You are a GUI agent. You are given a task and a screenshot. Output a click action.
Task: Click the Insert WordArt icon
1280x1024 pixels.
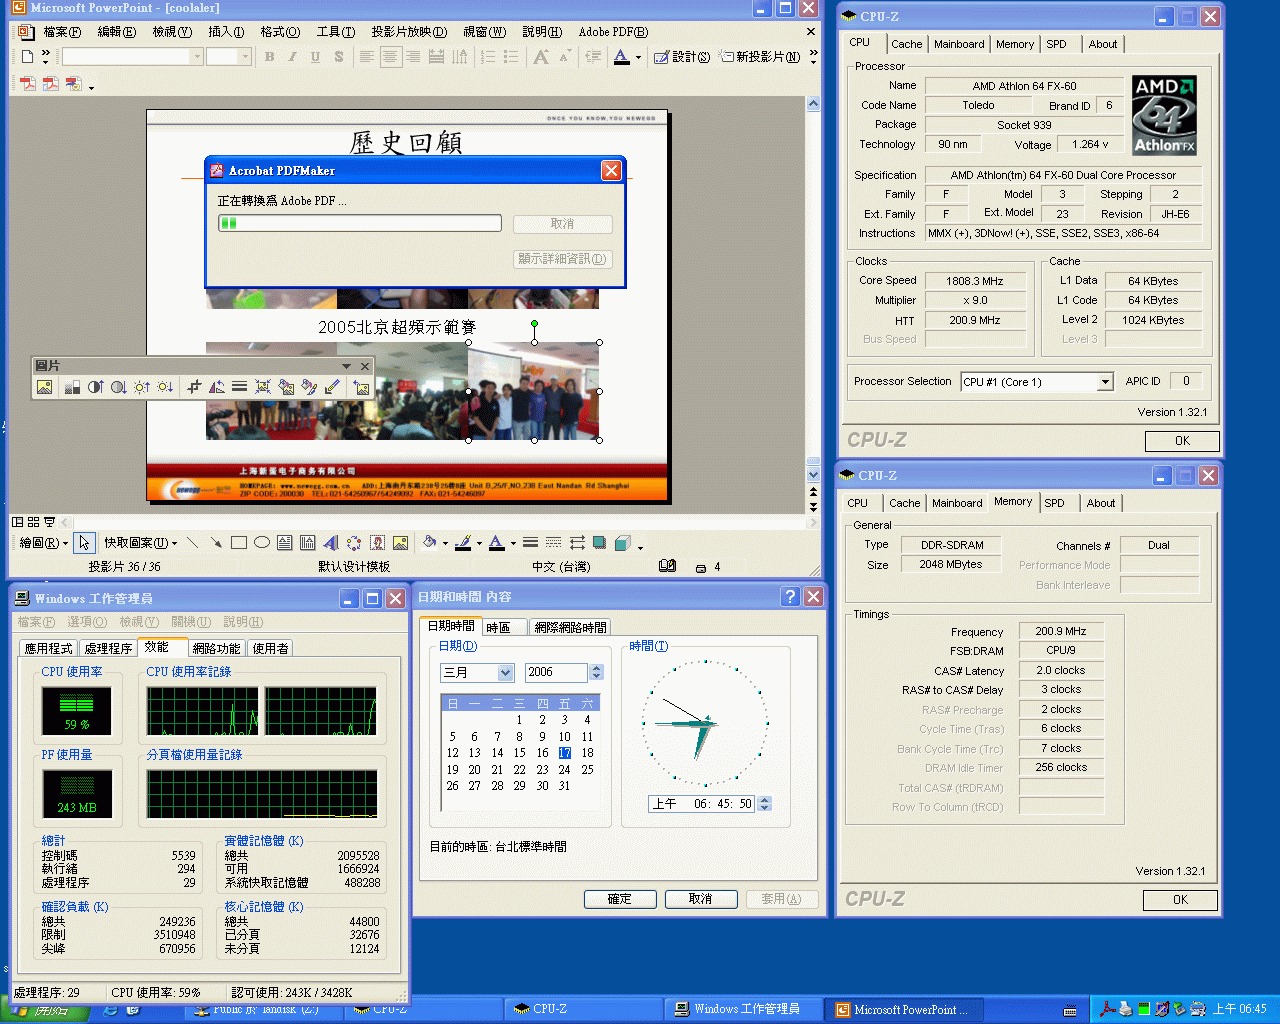tap(330, 543)
